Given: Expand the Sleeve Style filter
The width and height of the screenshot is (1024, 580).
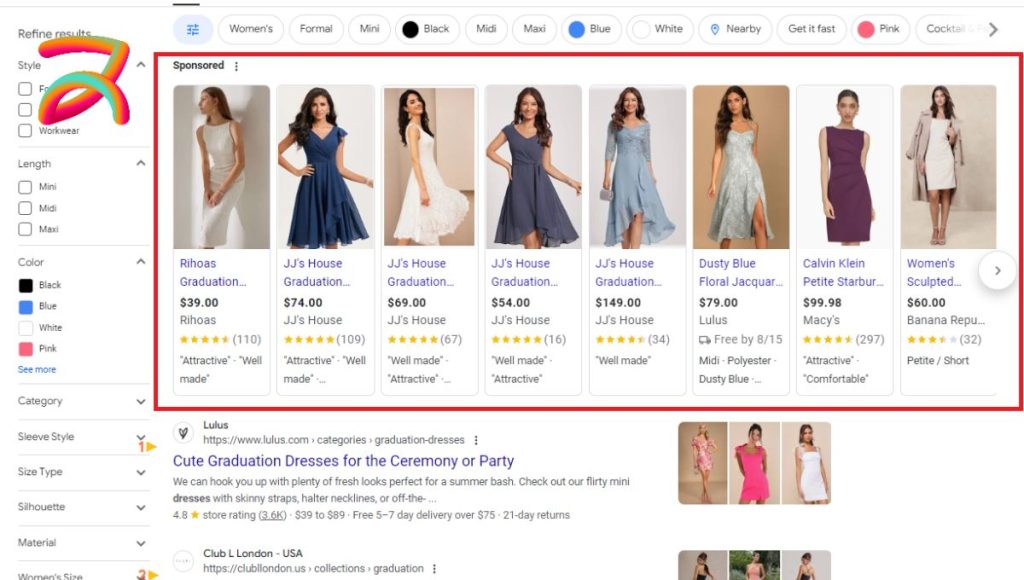Looking at the screenshot, I should (x=140, y=436).
